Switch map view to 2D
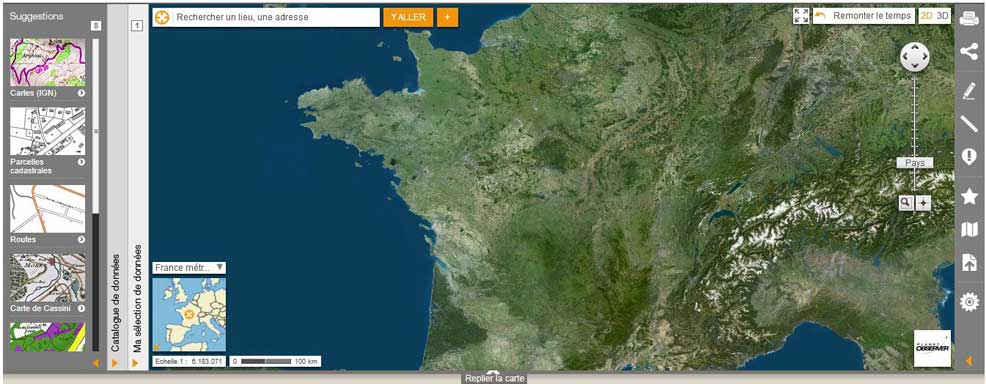Screen dimensions: 986x384 (x=927, y=16)
